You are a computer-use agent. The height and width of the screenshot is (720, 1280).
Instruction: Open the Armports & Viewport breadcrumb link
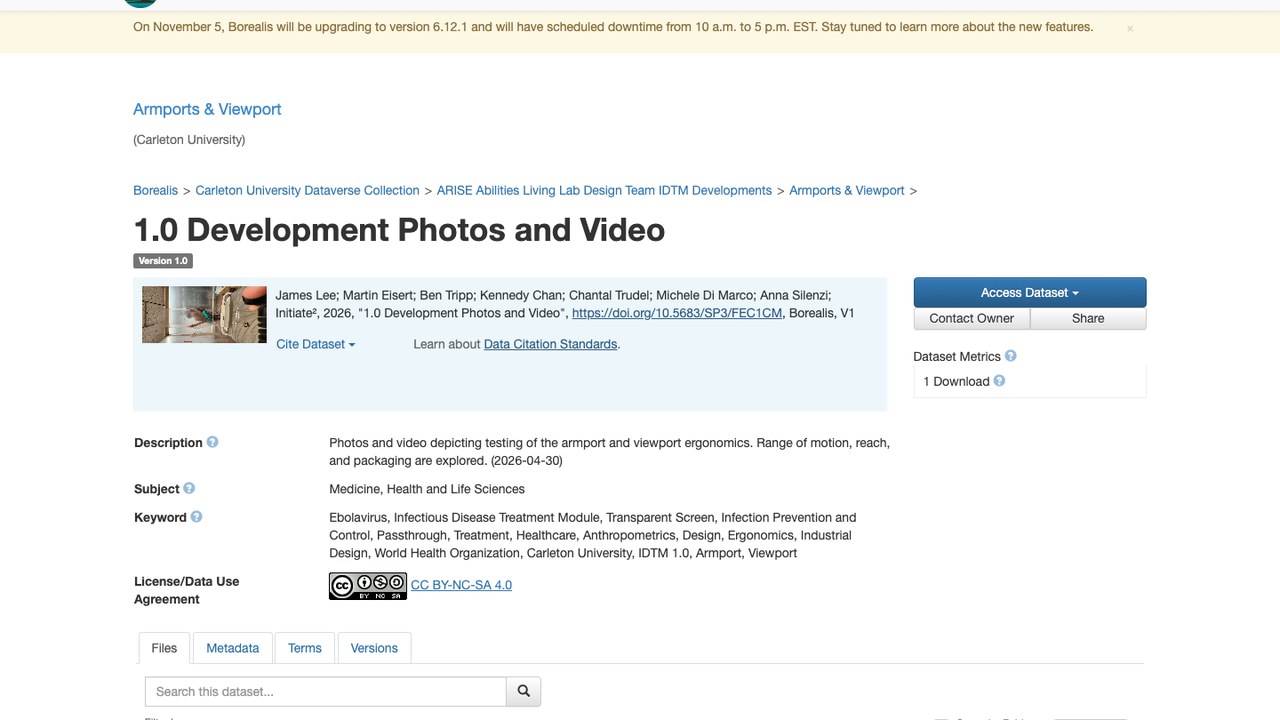[x=847, y=190]
